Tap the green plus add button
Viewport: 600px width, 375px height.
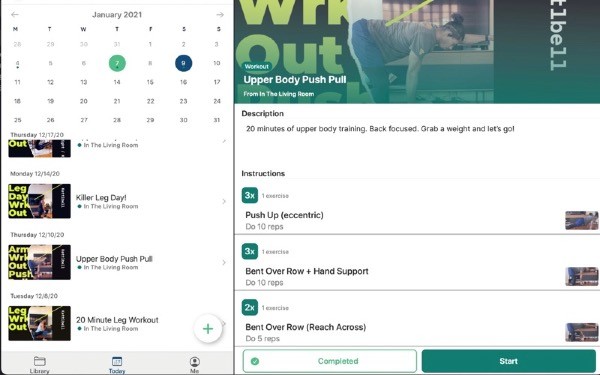(208, 329)
